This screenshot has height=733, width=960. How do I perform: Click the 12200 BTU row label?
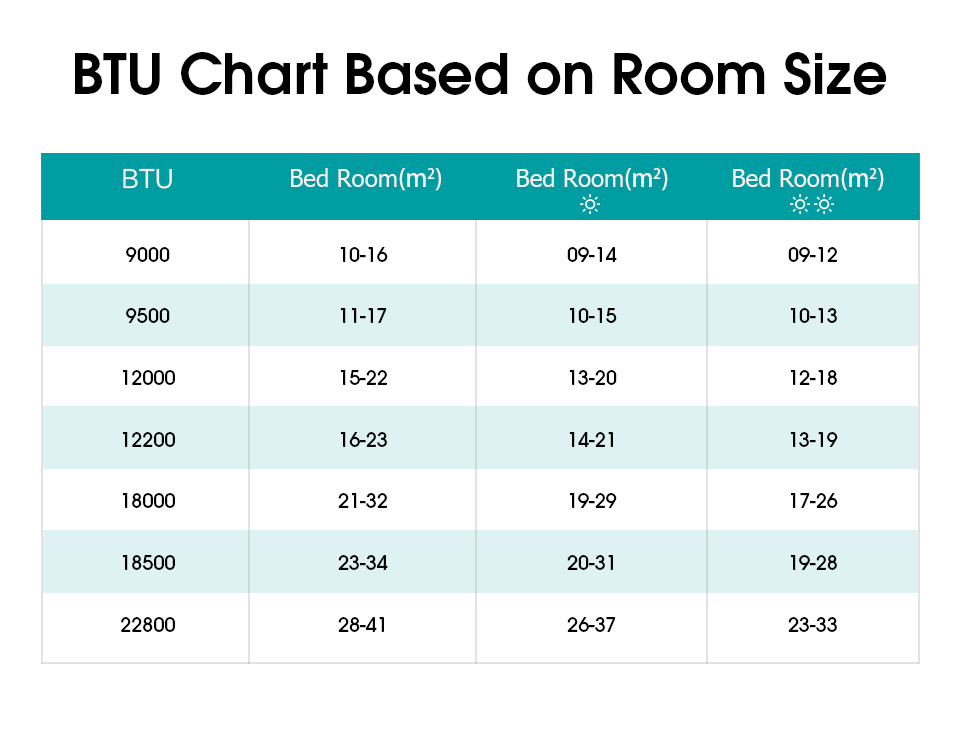coord(148,440)
